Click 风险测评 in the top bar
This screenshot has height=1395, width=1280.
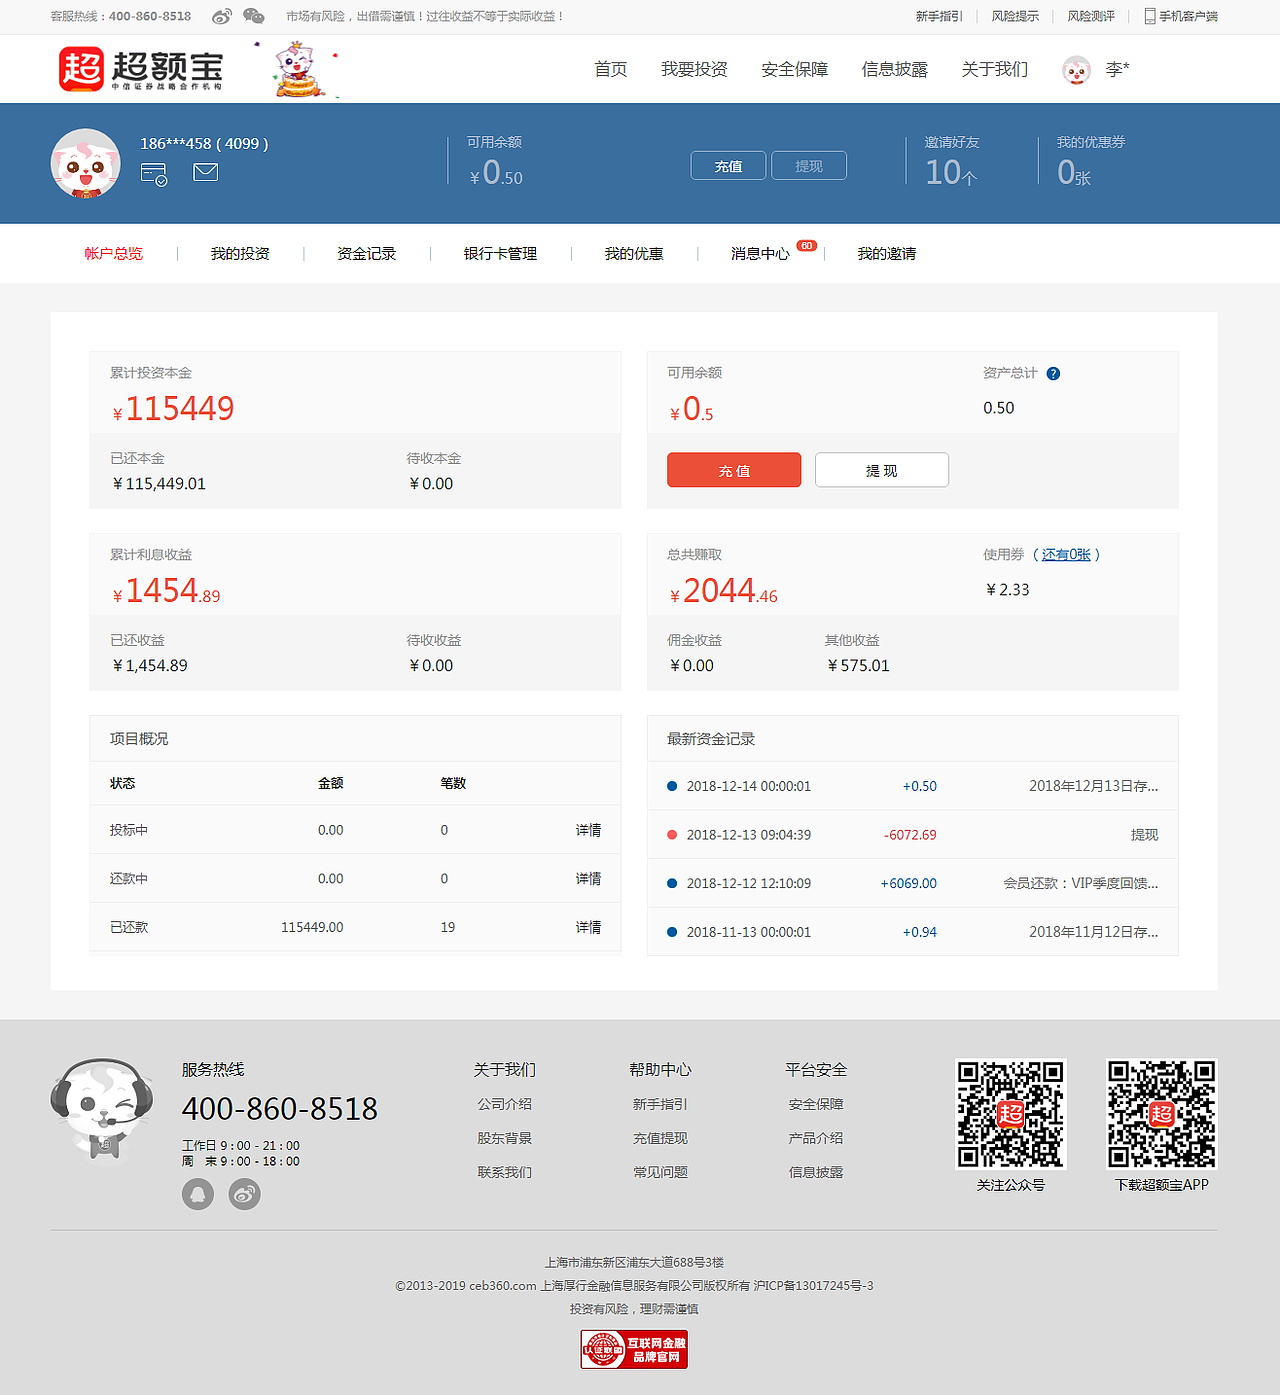click(x=1091, y=16)
